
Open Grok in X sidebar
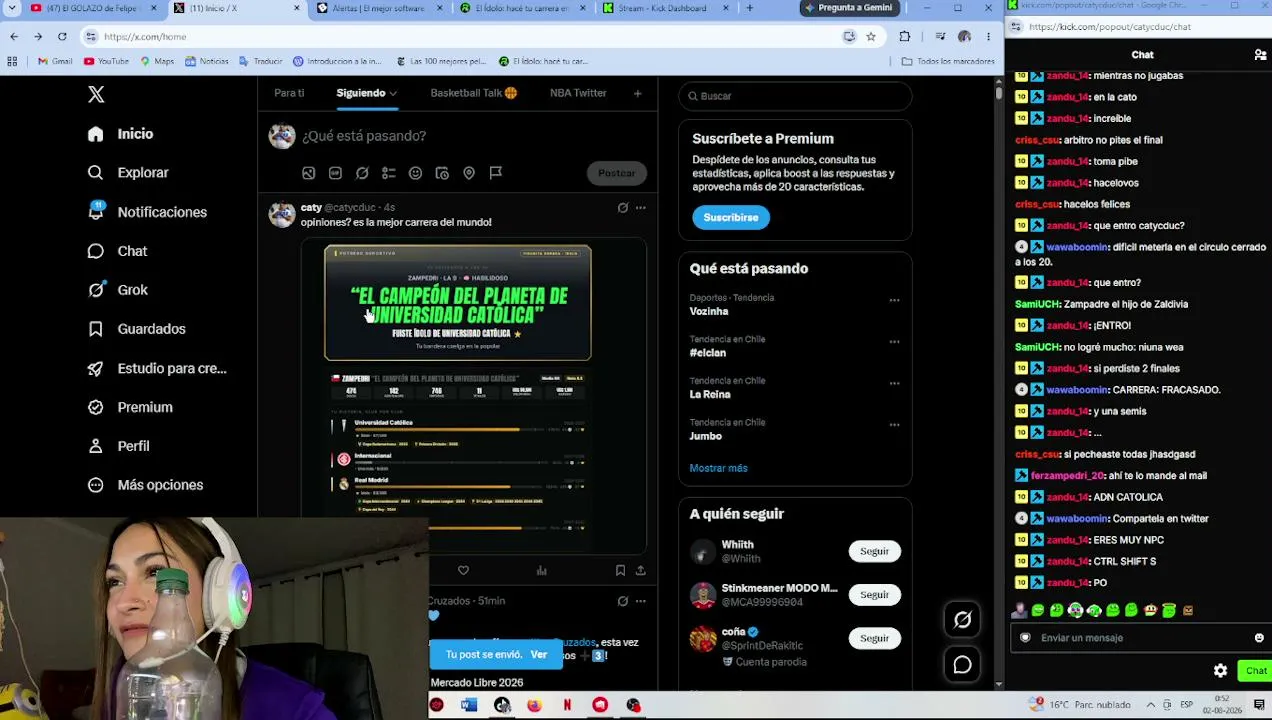tap(118, 290)
